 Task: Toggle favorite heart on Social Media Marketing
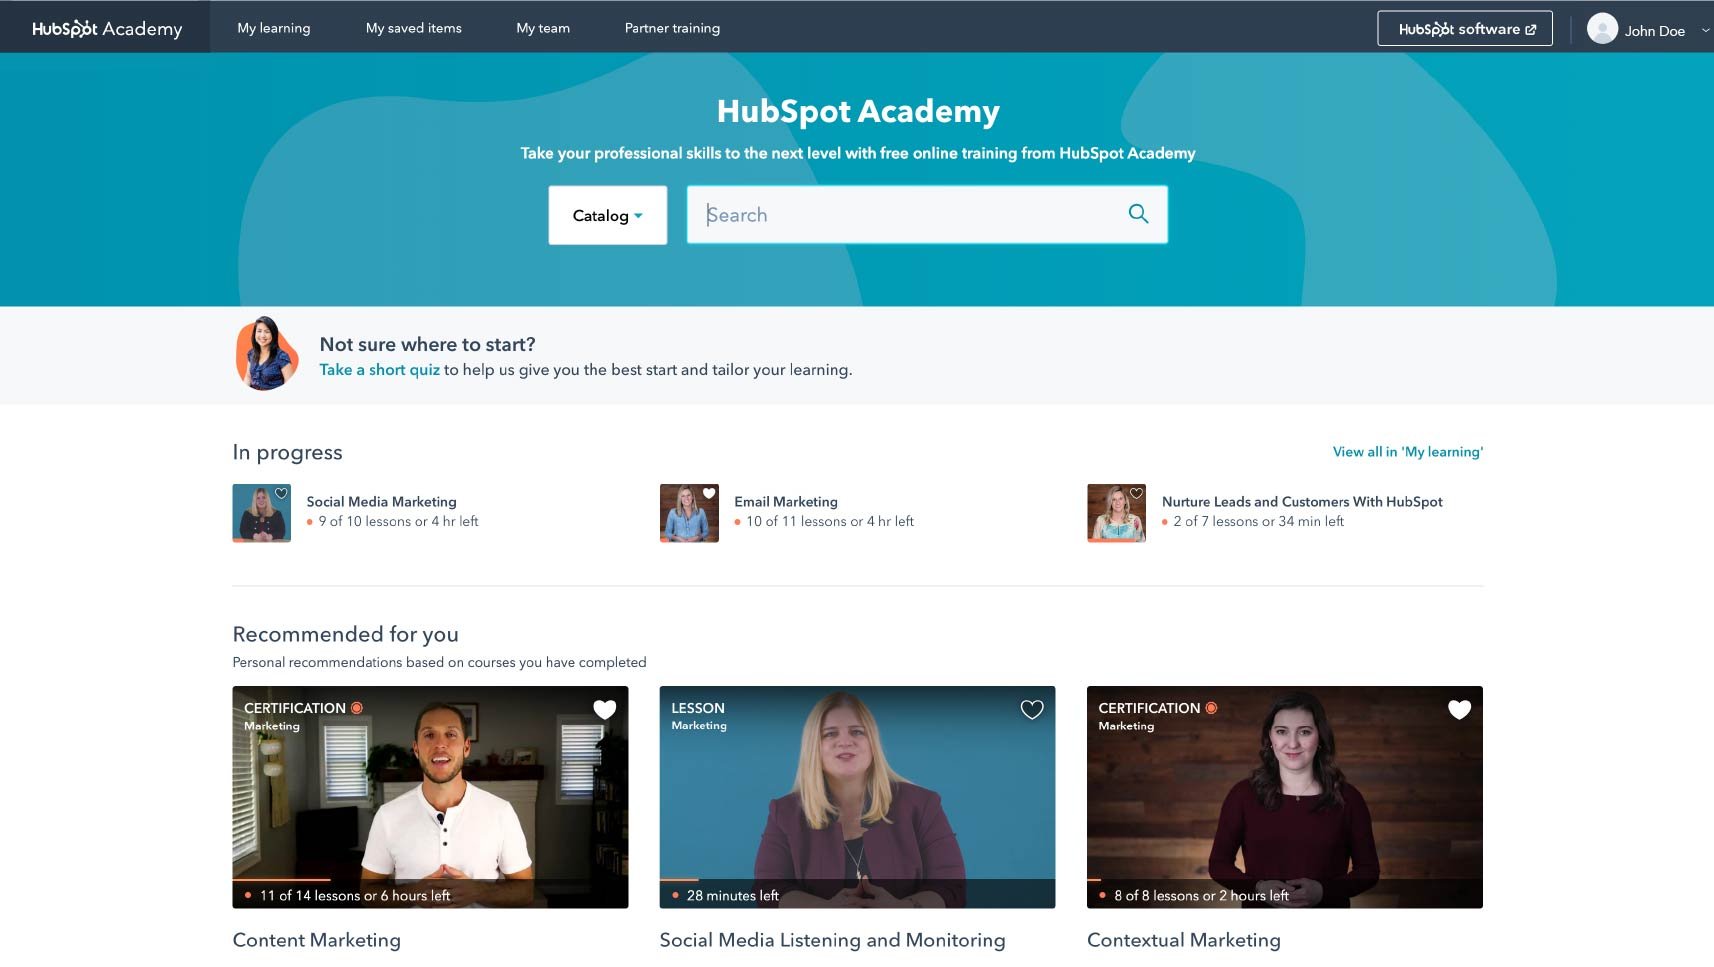[x=282, y=493]
